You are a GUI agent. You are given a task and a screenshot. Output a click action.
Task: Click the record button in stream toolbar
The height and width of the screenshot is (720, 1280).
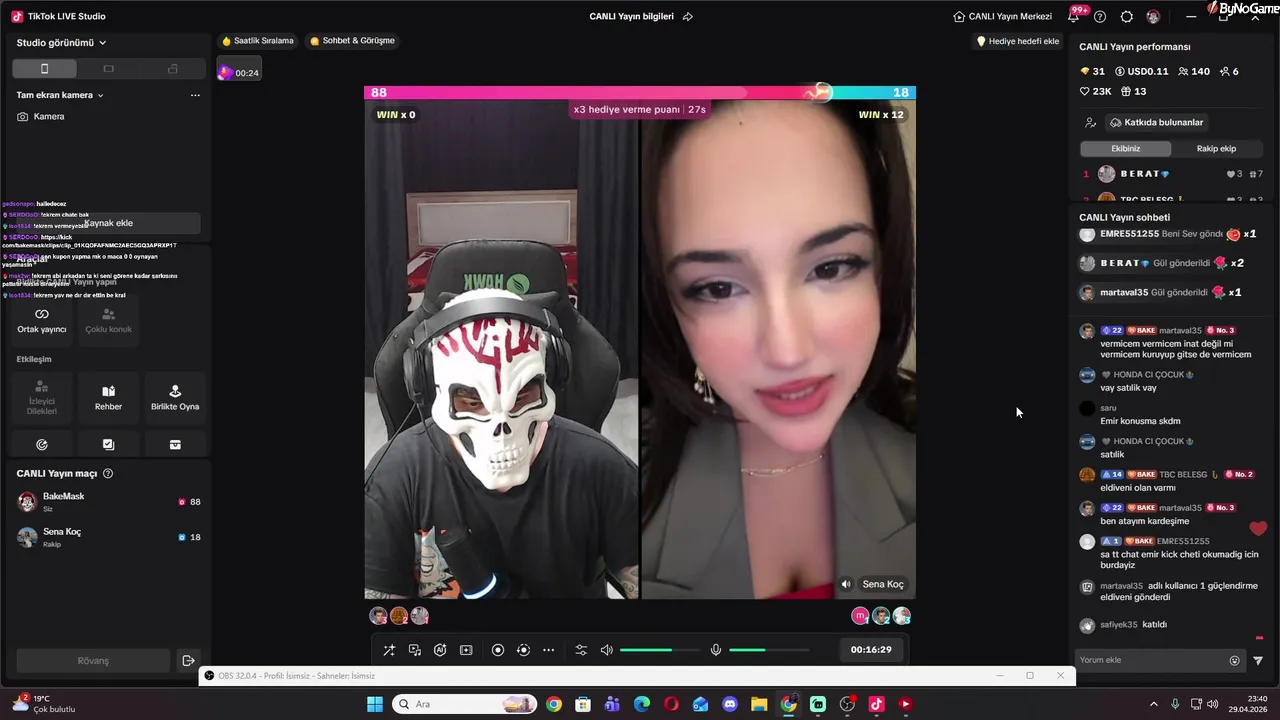498,650
